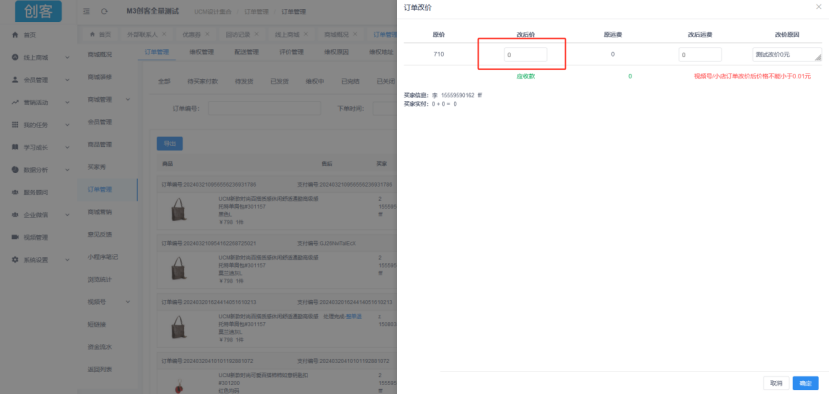Expand the 学习成长 chevron
Screen dimensions: 829x394
[67, 148]
